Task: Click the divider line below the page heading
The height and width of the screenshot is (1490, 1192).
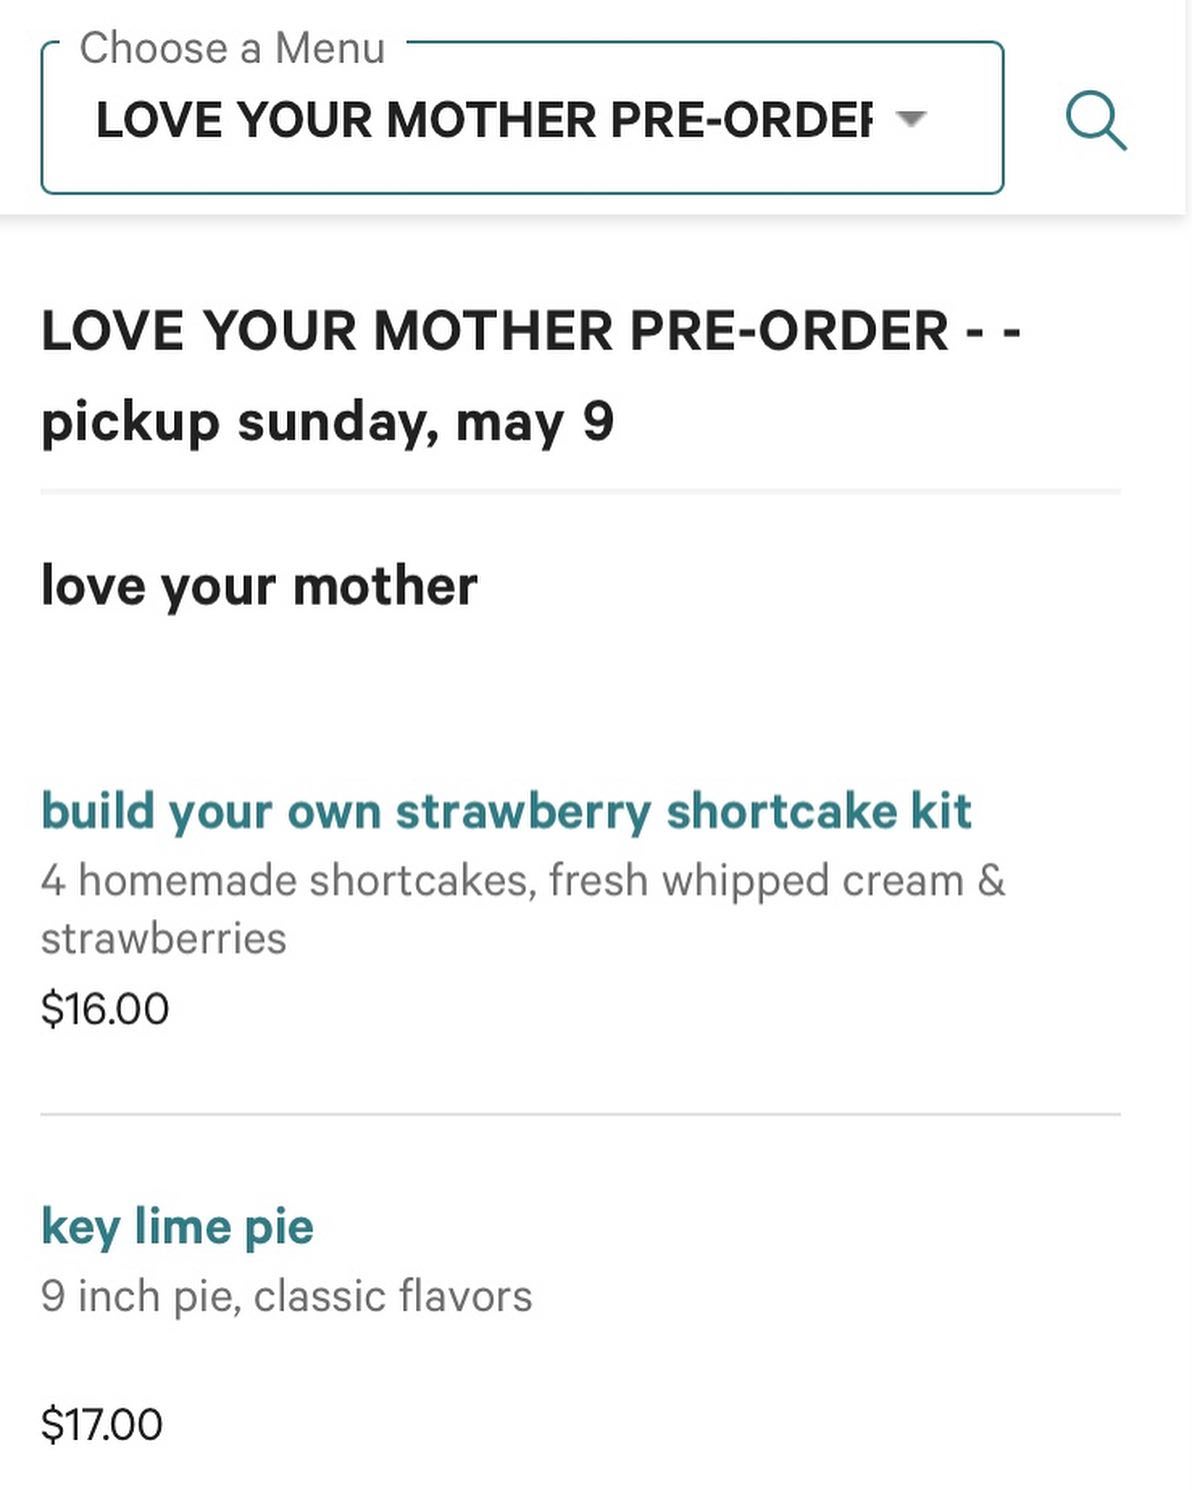Action: click(580, 492)
